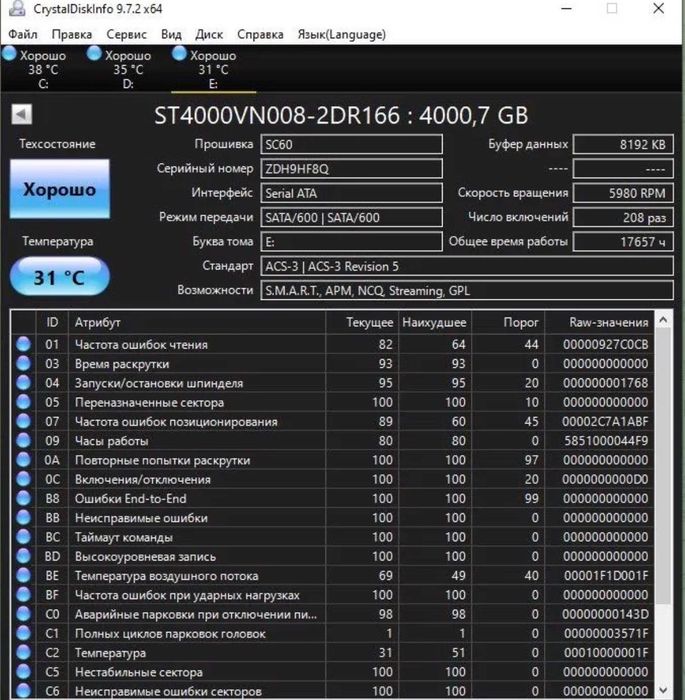Click status orb for attribute 0C
Screen dimensions: 685x700
(23, 479)
